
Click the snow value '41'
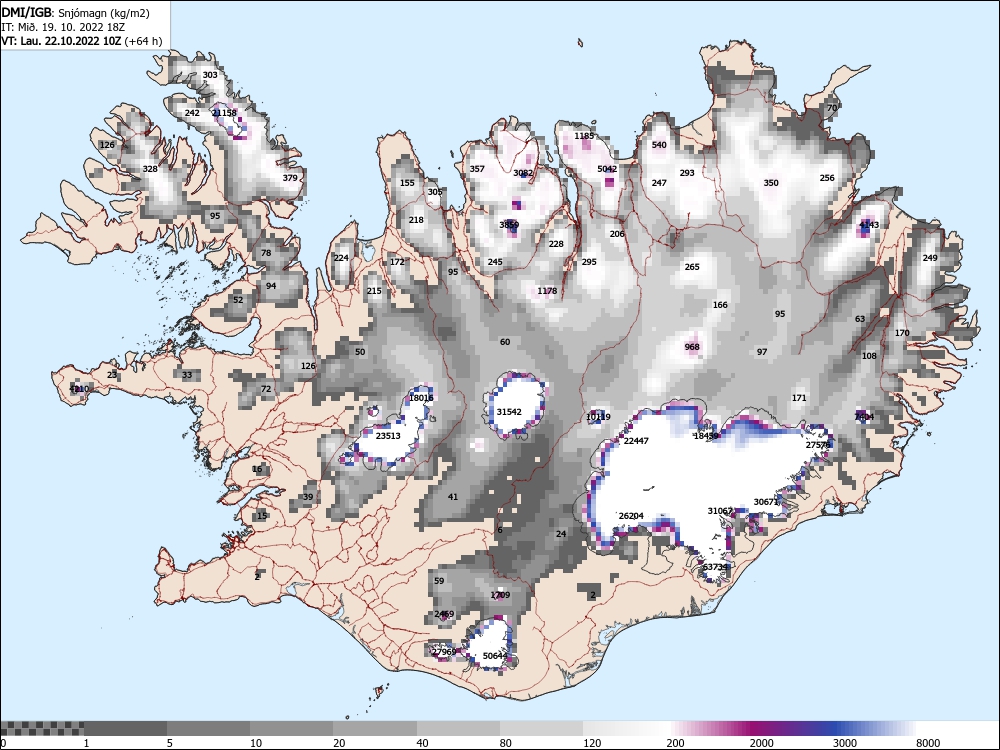coord(453,497)
